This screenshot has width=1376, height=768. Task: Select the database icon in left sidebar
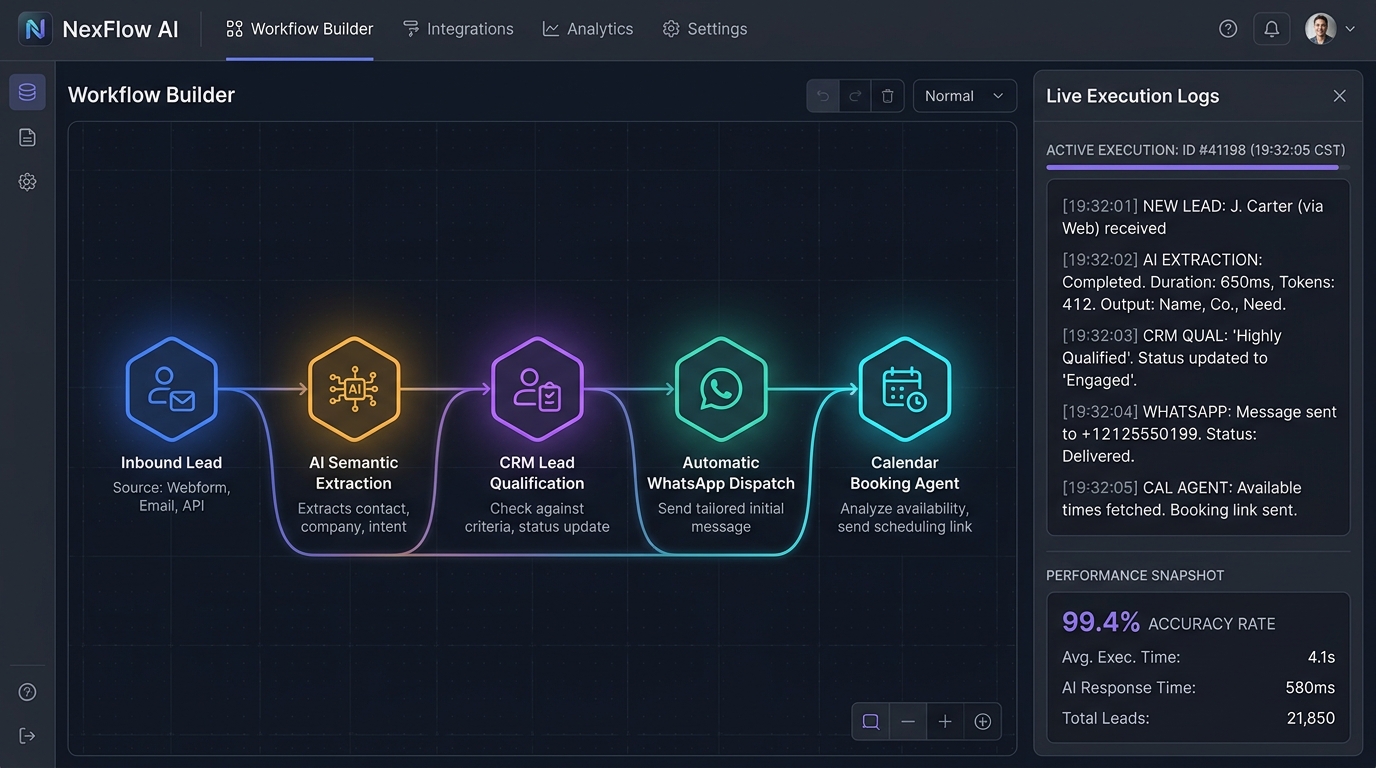[x=27, y=92]
